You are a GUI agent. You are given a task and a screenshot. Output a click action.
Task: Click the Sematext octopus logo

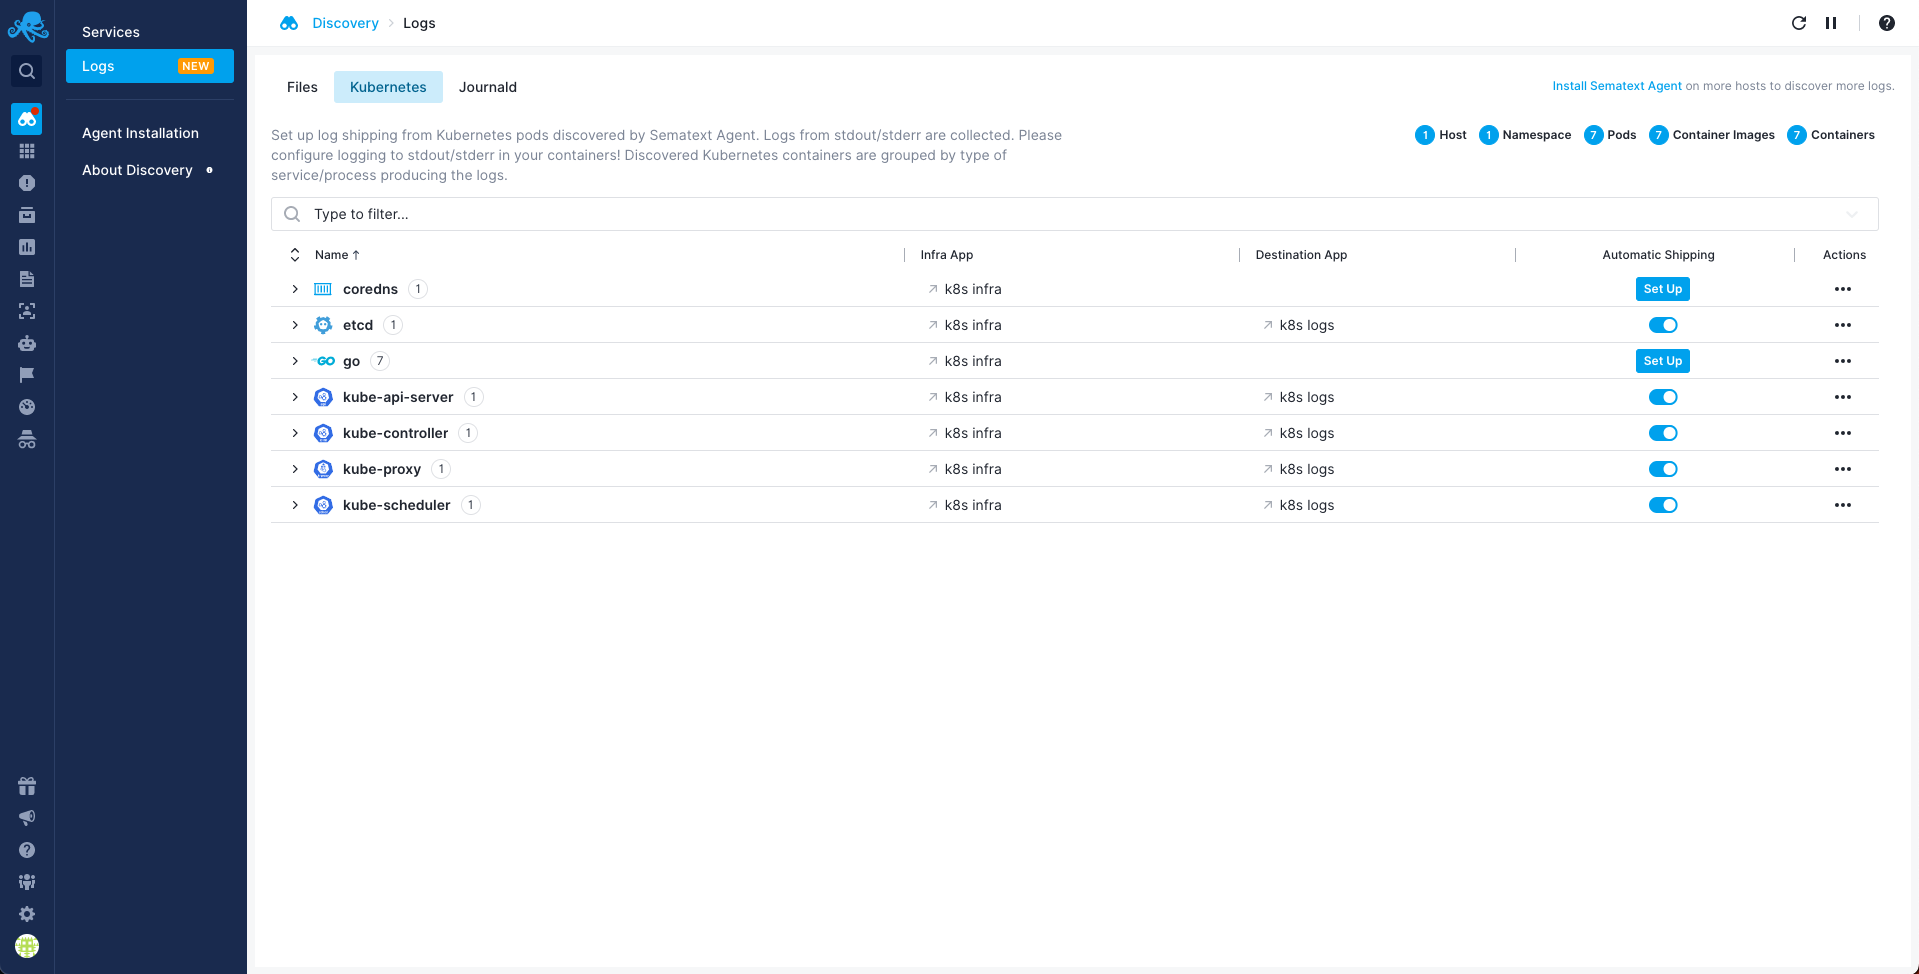27,27
